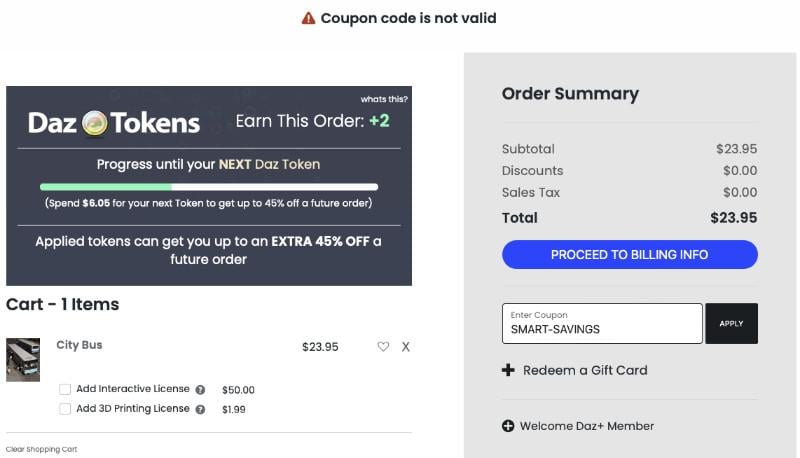Screen dimensions: 800x458
Task: Tick the Add 3D Printing License checkbox
Action: click(x=65, y=409)
